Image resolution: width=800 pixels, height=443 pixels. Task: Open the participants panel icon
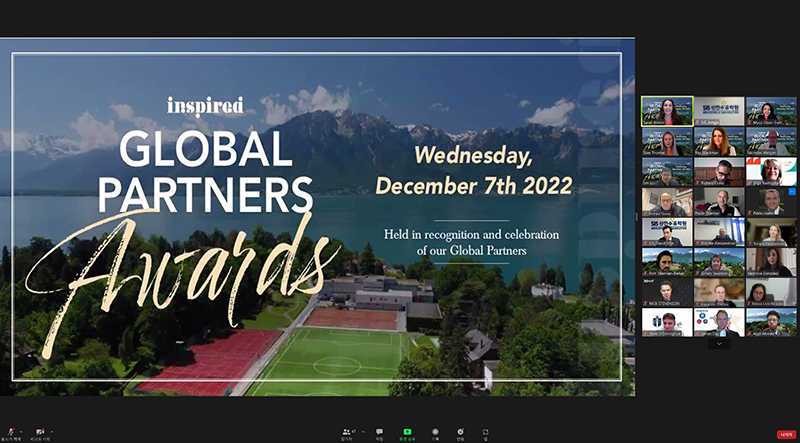(348, 432)
